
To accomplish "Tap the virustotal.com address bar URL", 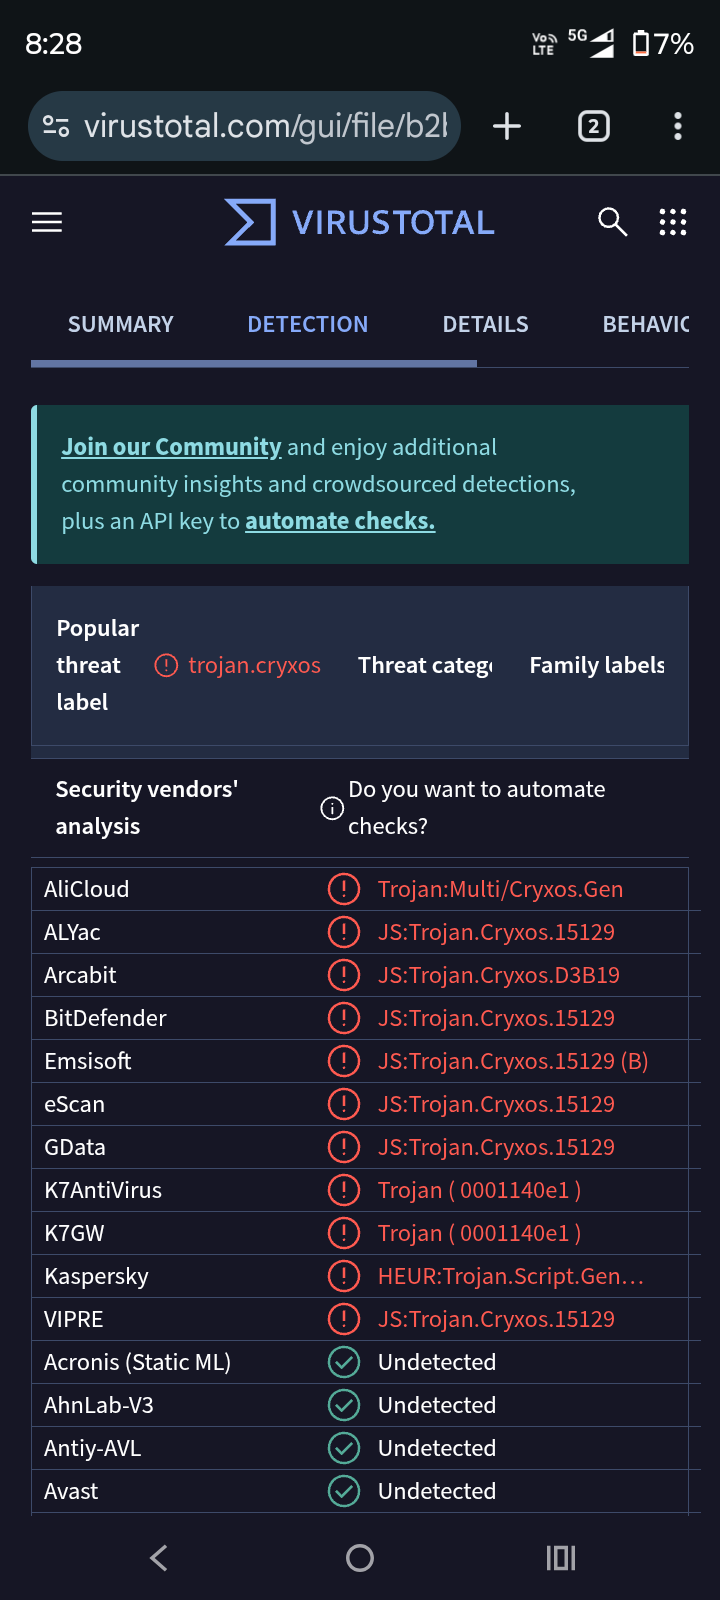I will [x=265, y=126].
